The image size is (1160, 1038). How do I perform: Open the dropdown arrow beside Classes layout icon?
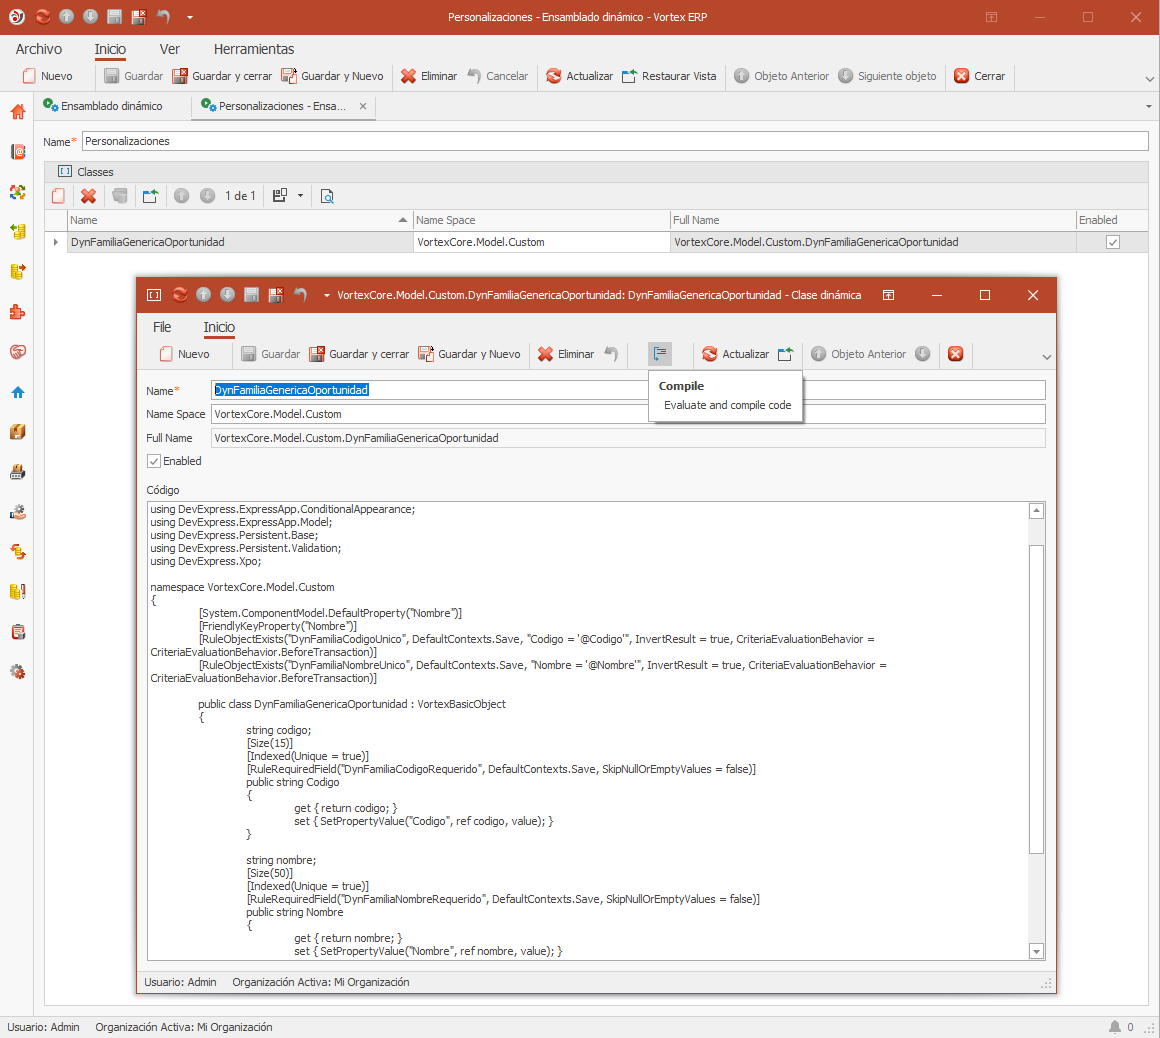click(x=300, y=196)
